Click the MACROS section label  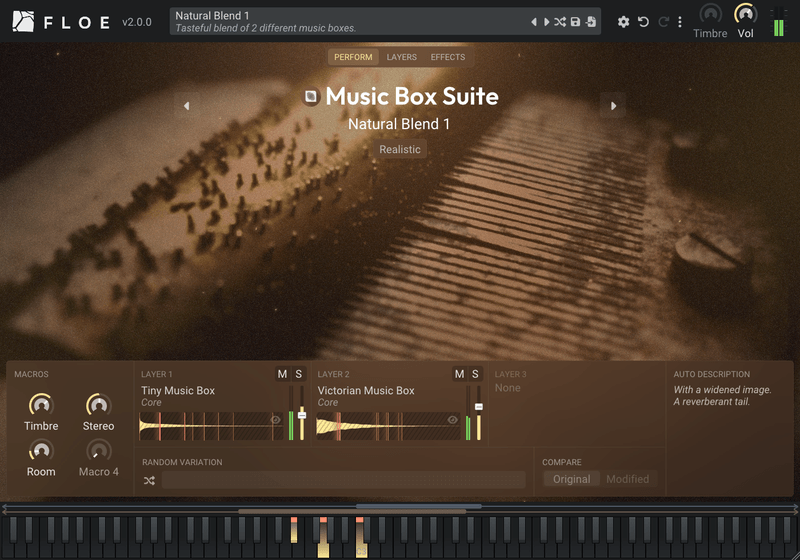point(32,374)
